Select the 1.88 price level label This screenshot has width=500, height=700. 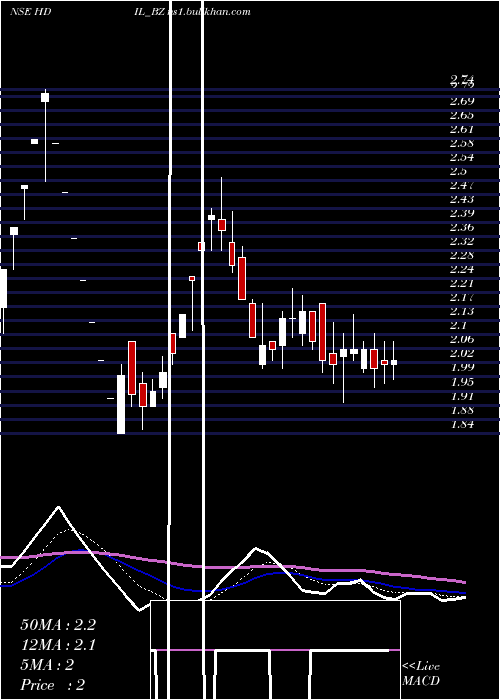coord(462,410)
